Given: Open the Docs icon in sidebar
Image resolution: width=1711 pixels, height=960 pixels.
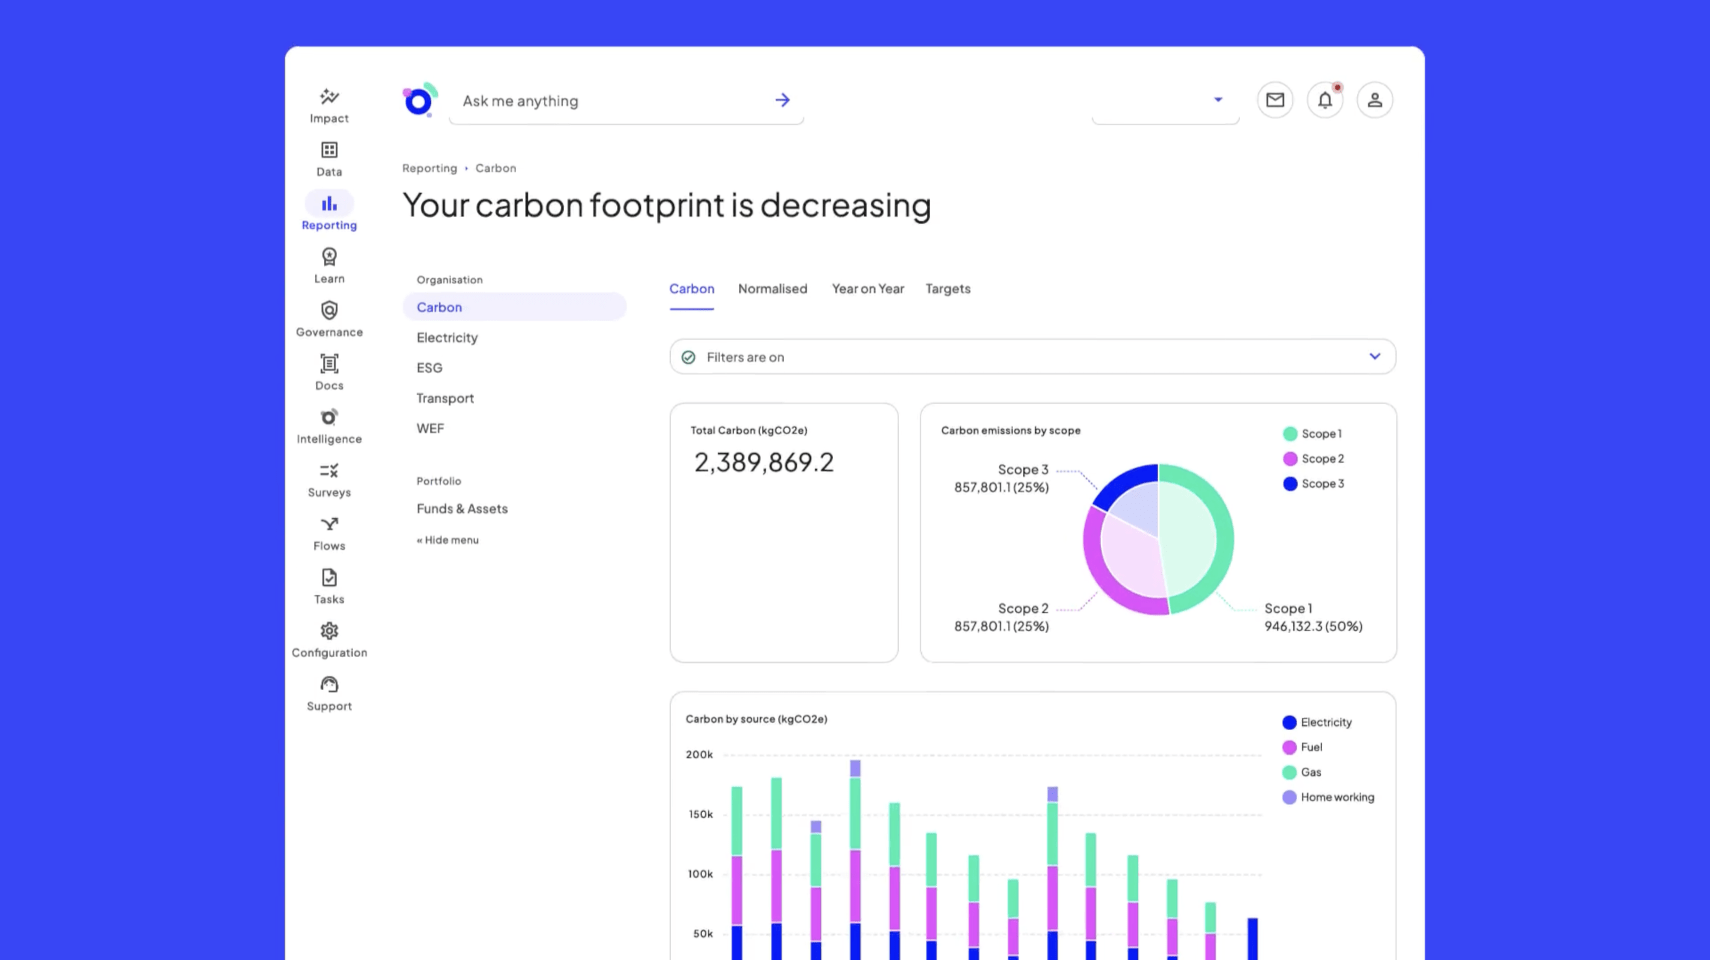Looking at the screenshot, I should 329,364.
